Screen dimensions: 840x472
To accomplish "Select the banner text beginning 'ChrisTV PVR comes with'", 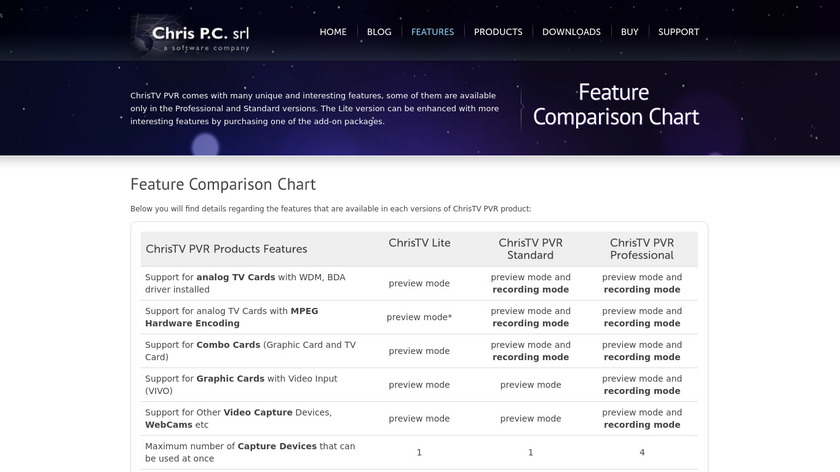I will click(314, 108).
